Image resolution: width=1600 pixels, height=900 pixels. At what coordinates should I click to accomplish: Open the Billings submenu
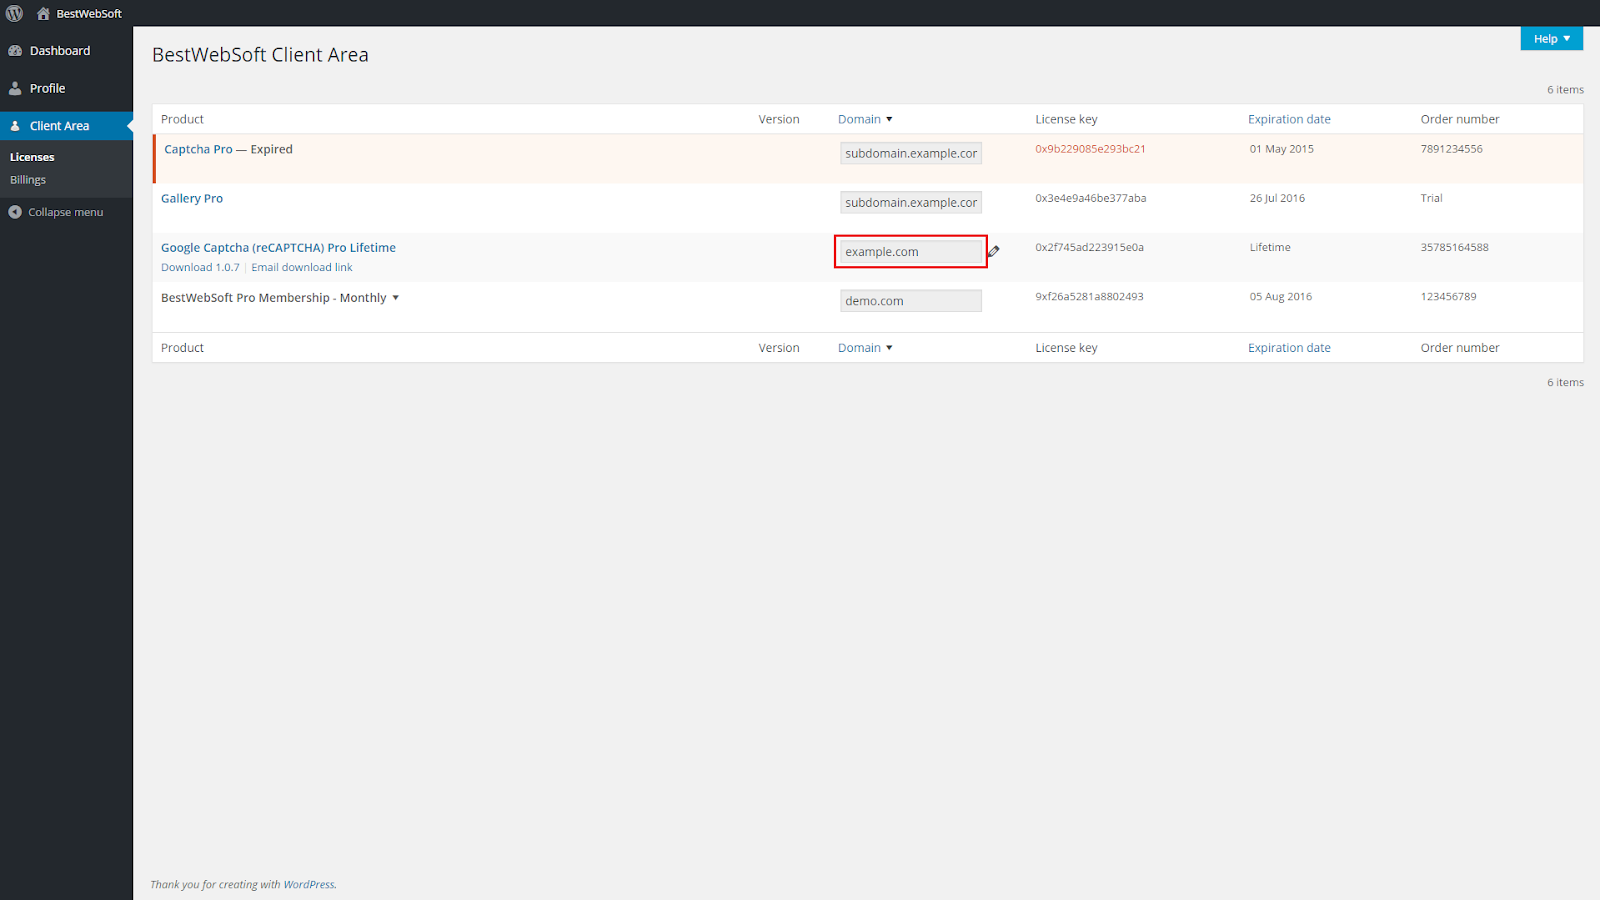click(28, 180)
